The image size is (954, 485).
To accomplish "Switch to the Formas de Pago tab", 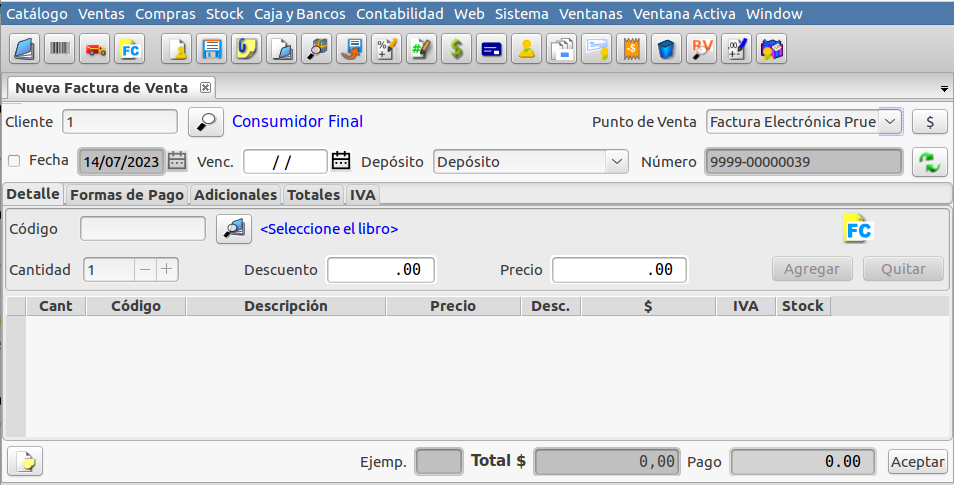I will tap(127, 195).
